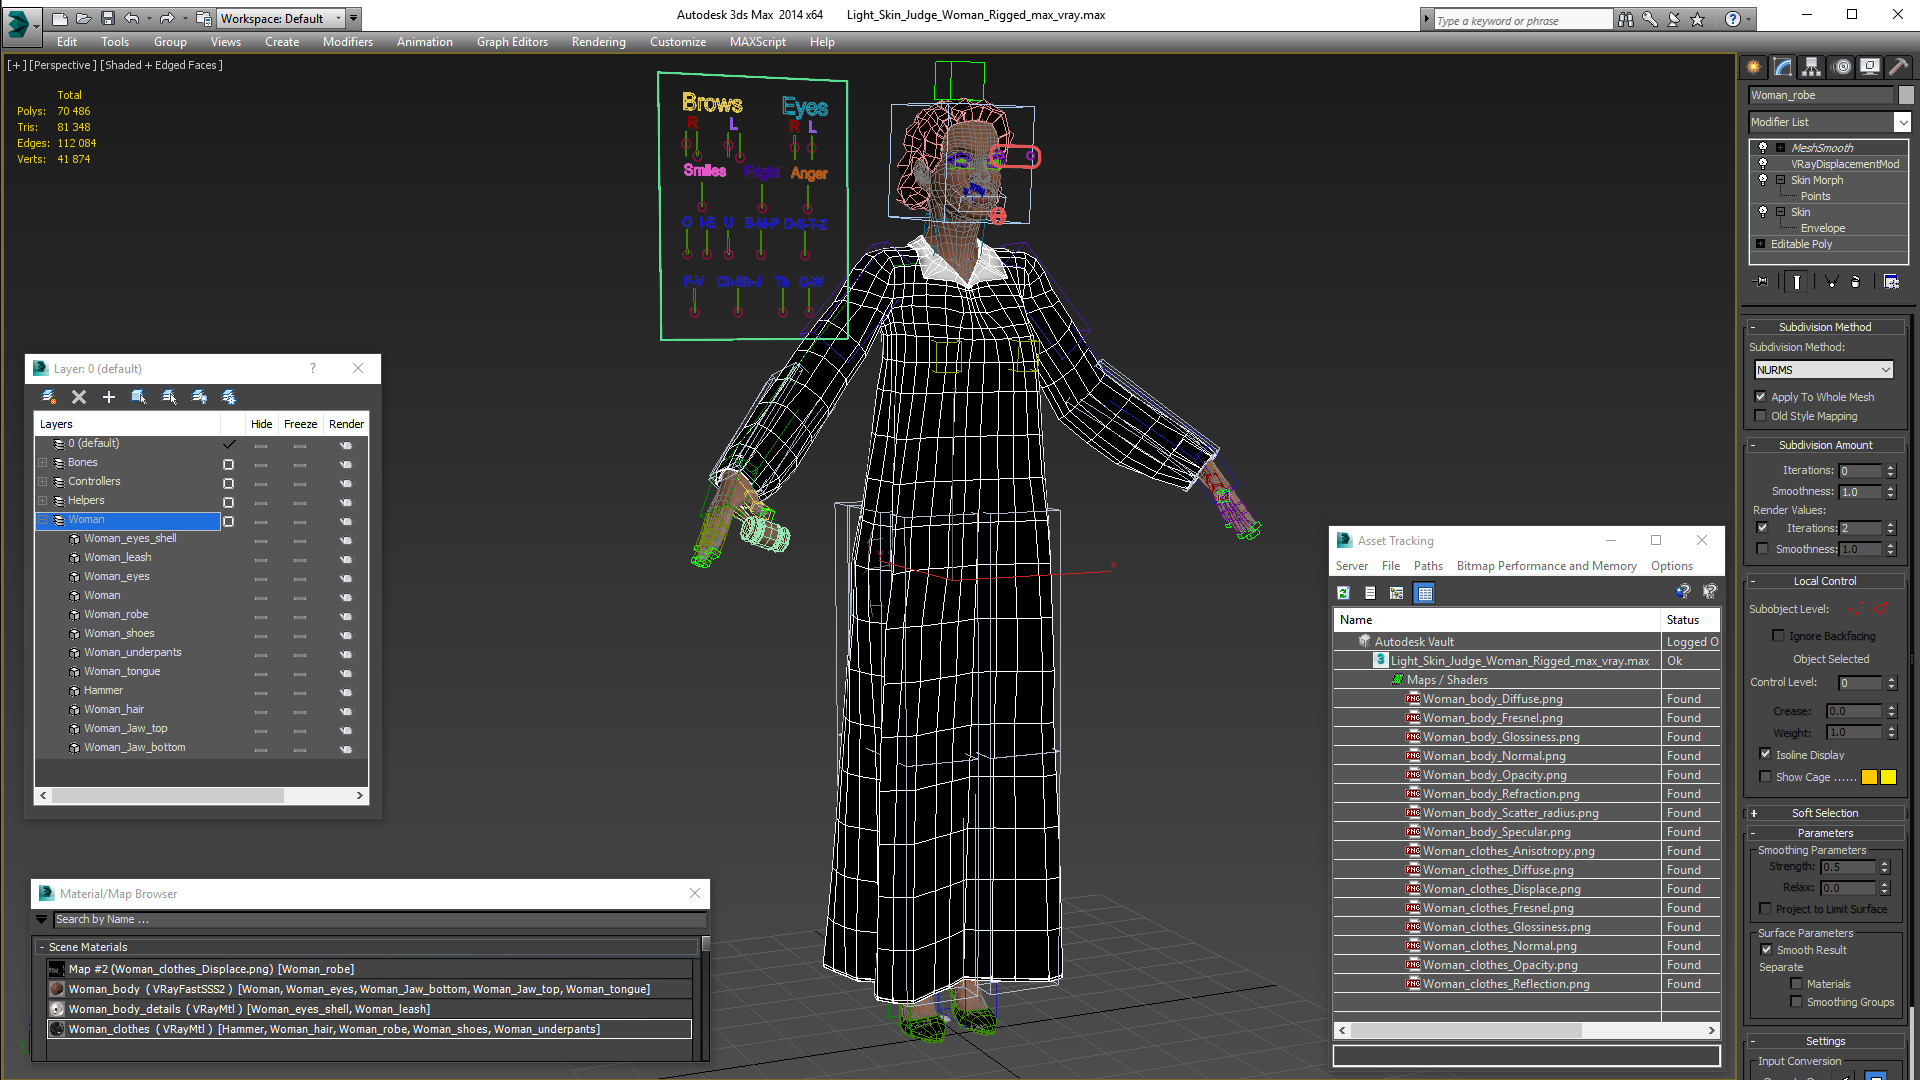
Task: Click the Undo arrow icon
Action: (131, 18)
